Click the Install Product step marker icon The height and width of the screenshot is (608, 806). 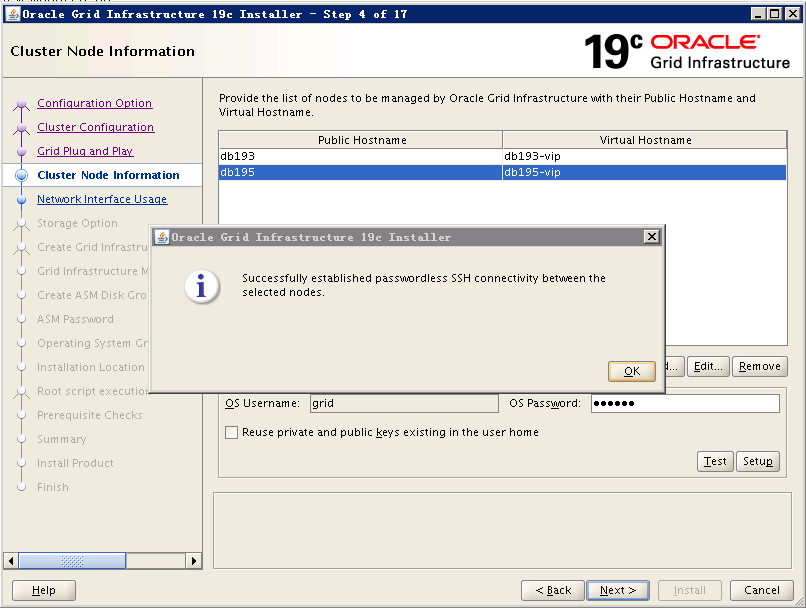click(22, 463)
